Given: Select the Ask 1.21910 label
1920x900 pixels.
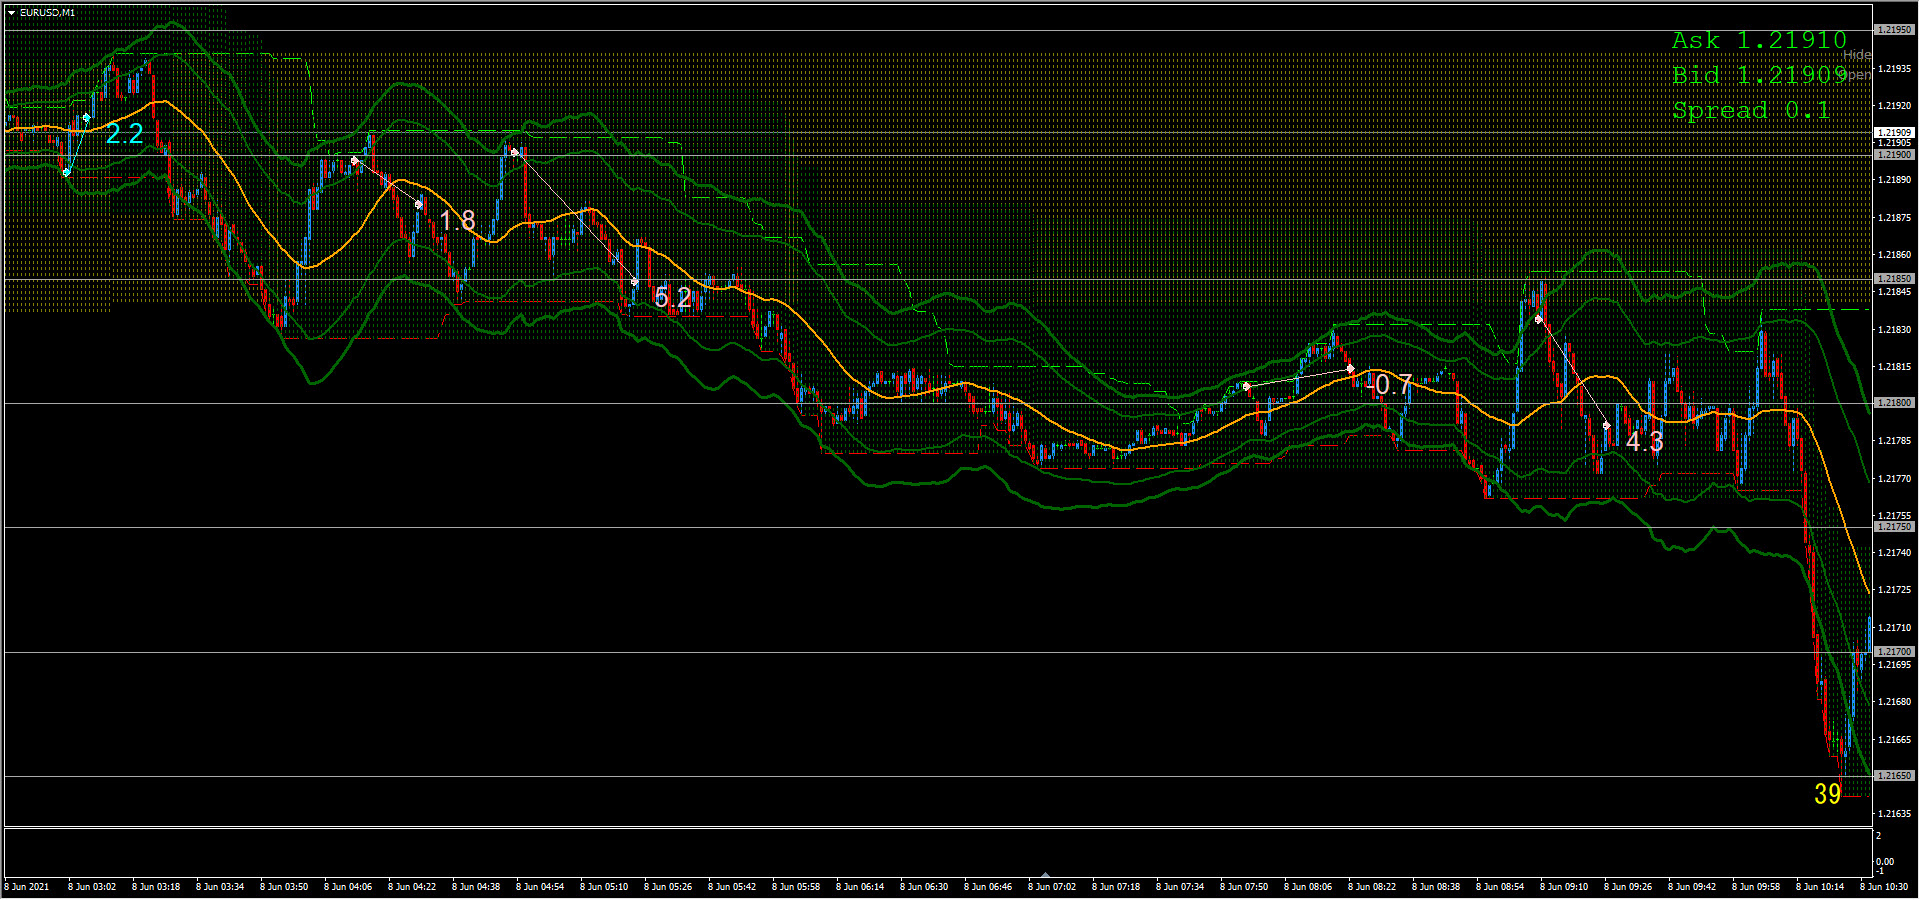Looking at the screenshot, I should 1759,40.
